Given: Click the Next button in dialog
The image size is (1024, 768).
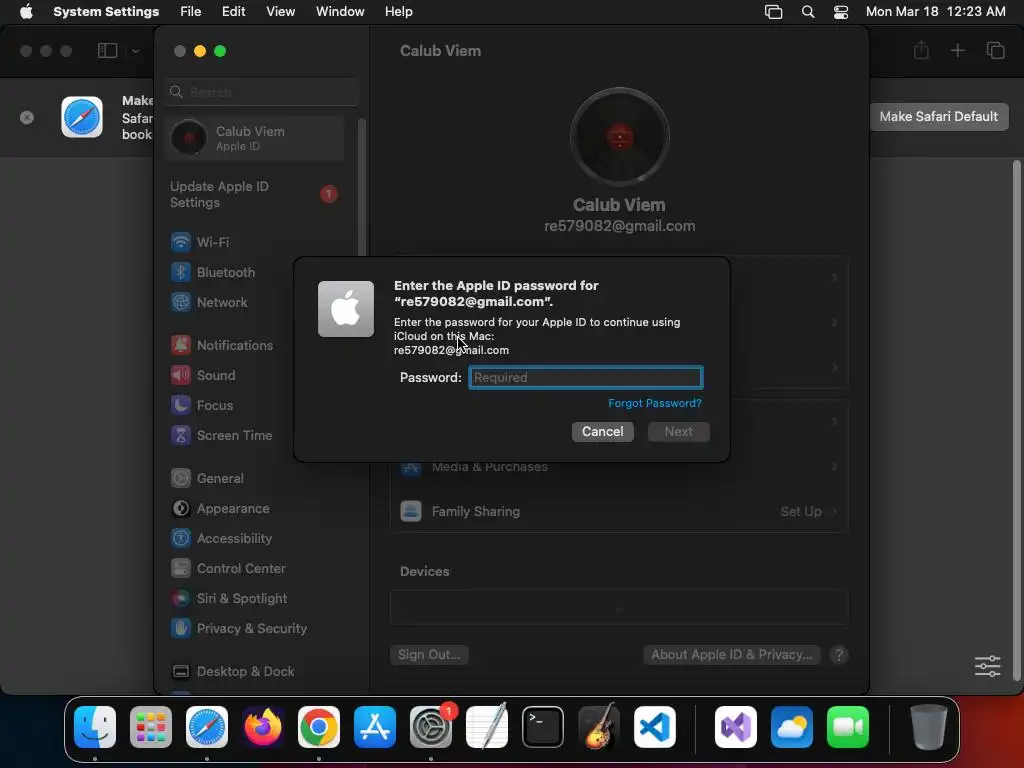Looking at the screenshot, I should tap(679, 432).
